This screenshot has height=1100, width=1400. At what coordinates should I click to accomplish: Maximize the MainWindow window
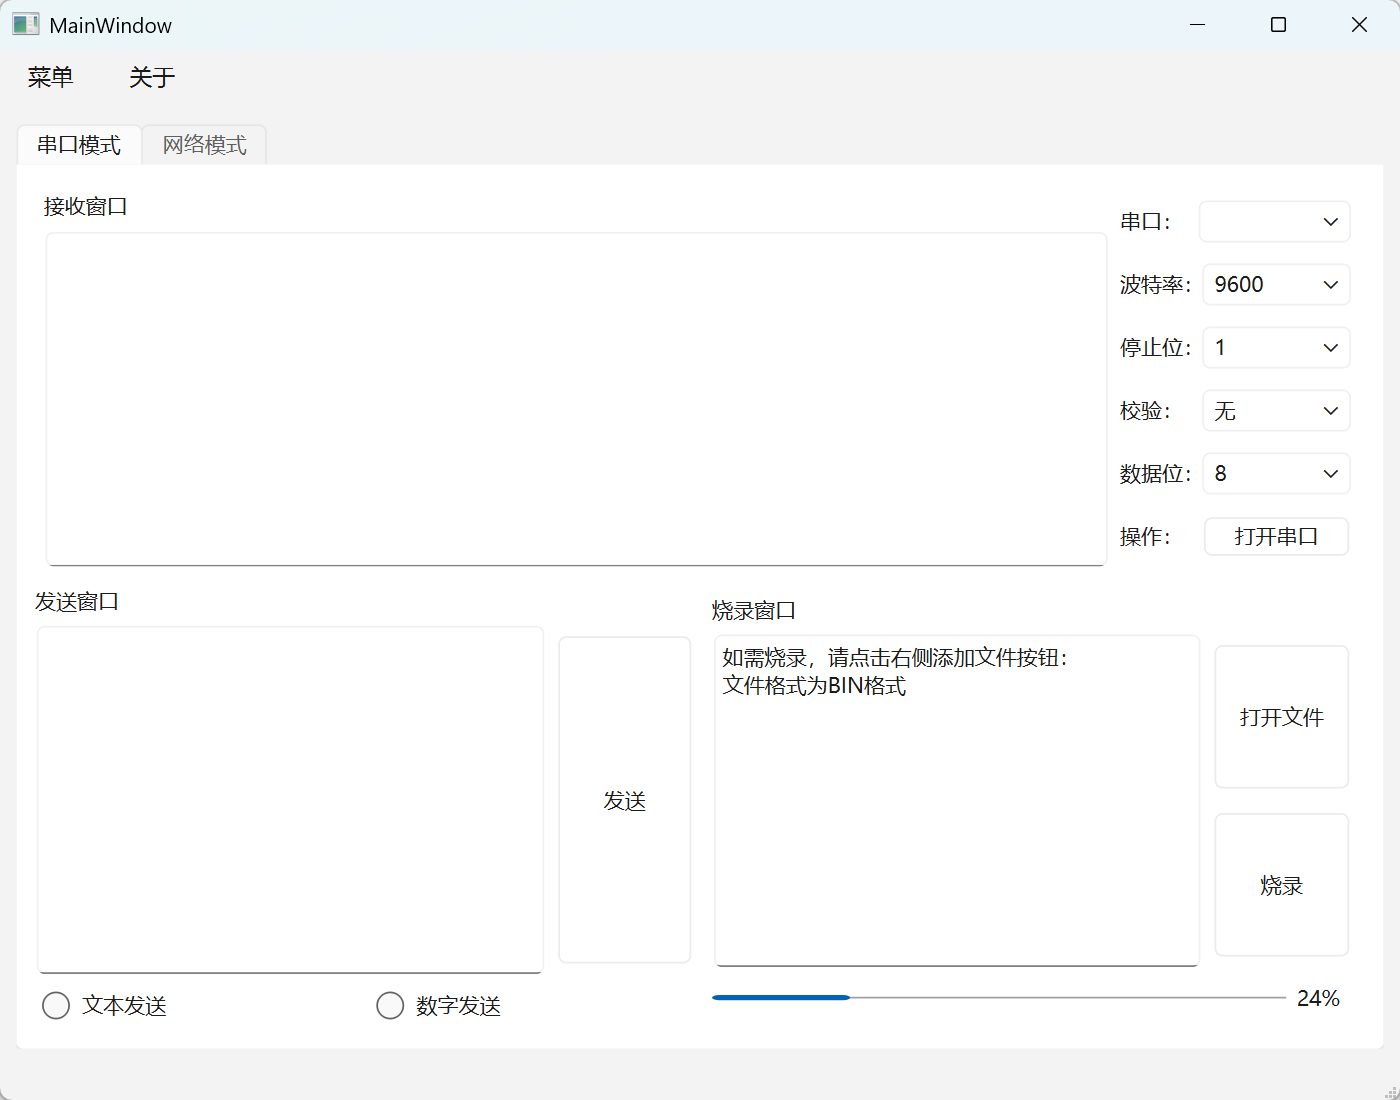[x=1278, y=25]
